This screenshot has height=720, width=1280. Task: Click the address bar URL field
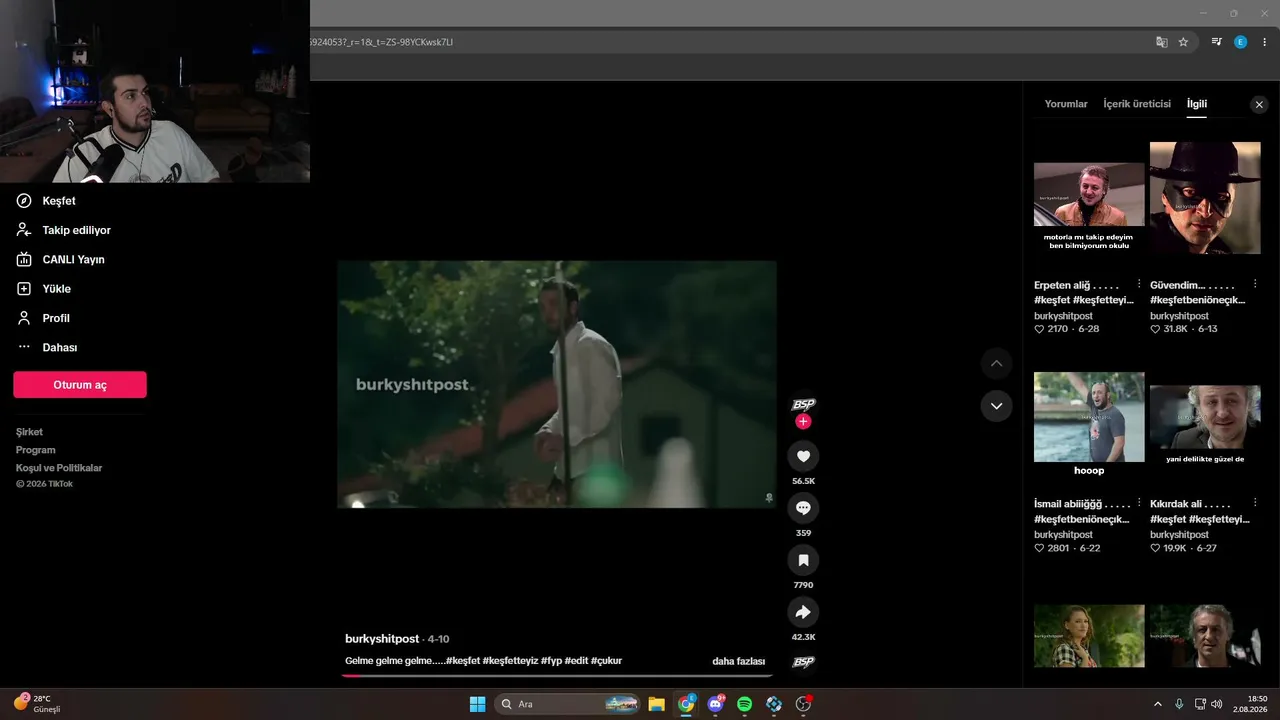(730, 42)
